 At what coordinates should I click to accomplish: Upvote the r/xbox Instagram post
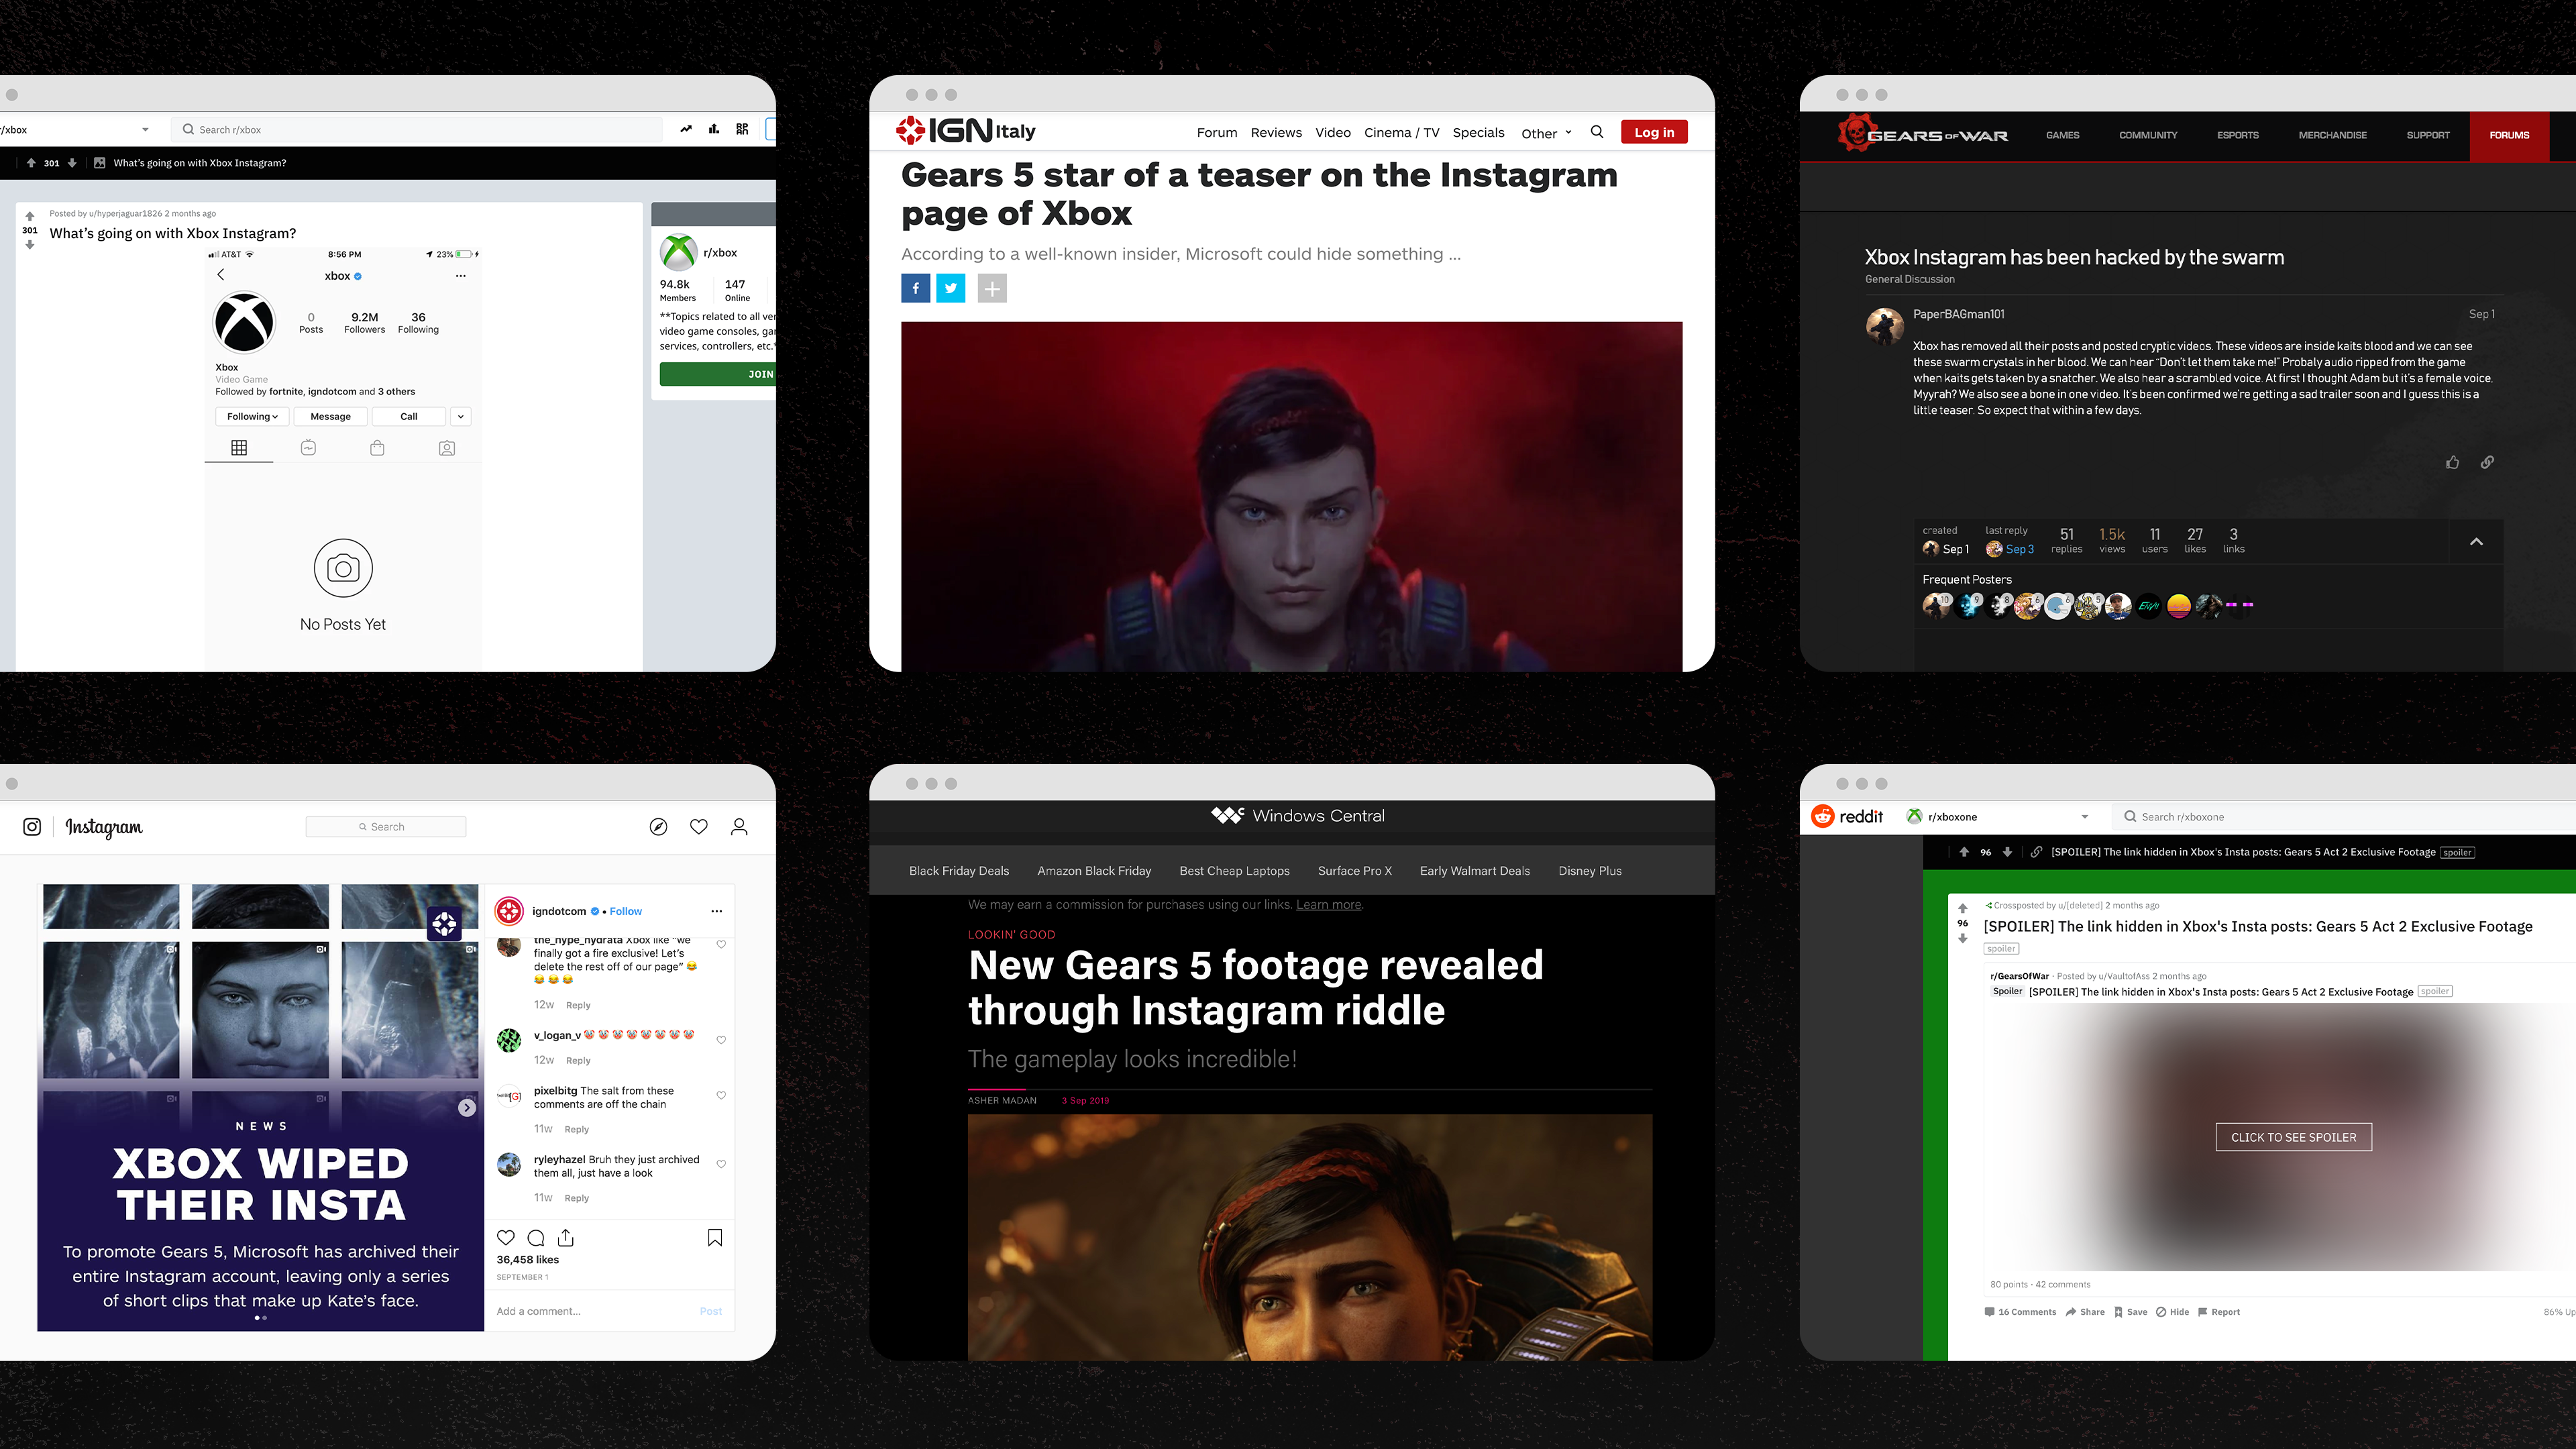[30, 216]
